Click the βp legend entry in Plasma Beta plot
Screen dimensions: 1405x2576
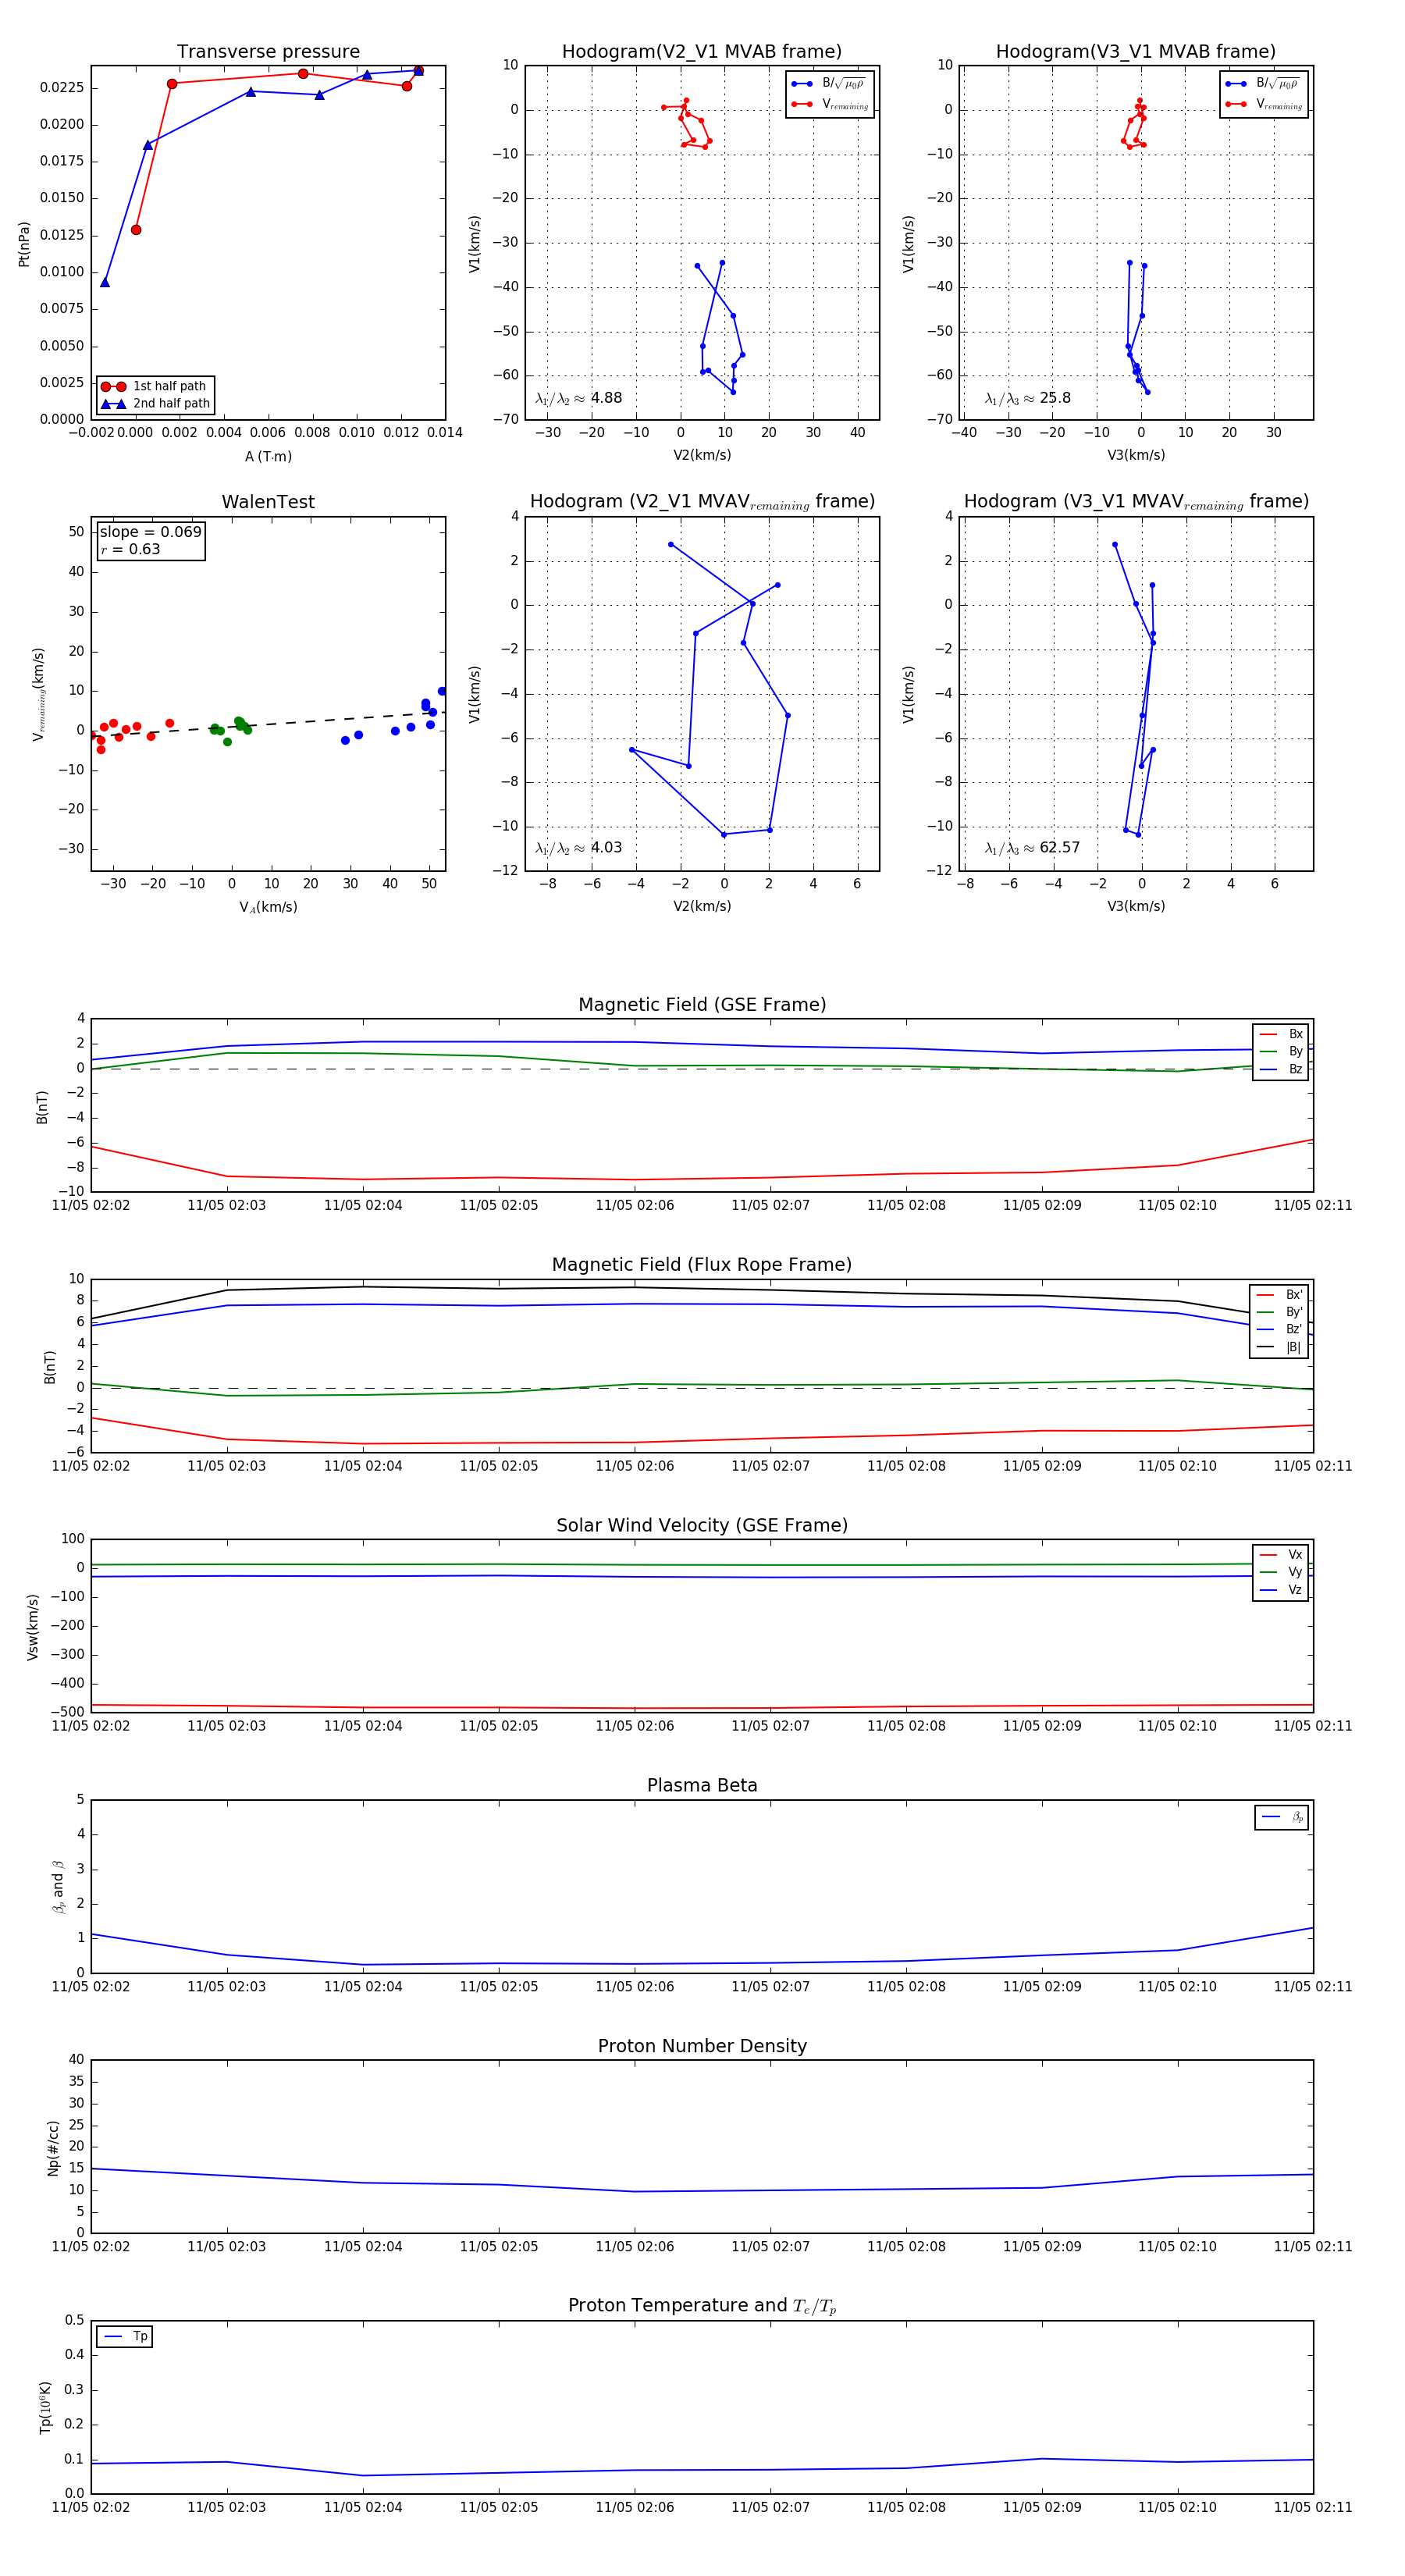coord(1282,1817)
